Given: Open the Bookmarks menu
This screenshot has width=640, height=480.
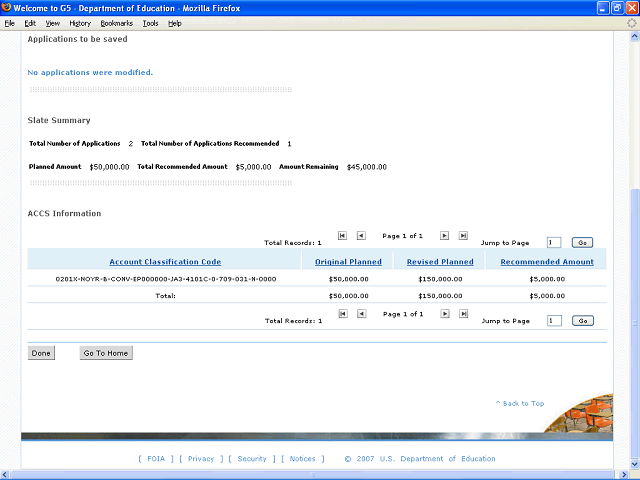Looking at the screenshot, I should point(117,23).
